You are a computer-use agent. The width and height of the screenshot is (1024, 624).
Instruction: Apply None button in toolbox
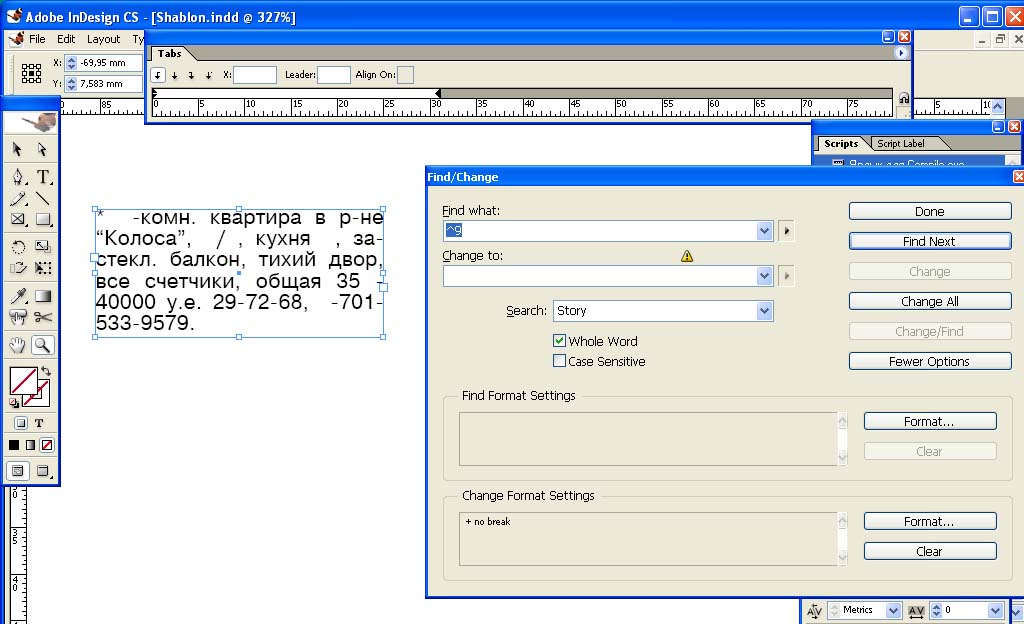pyautogui.click(x=47, y=445)
